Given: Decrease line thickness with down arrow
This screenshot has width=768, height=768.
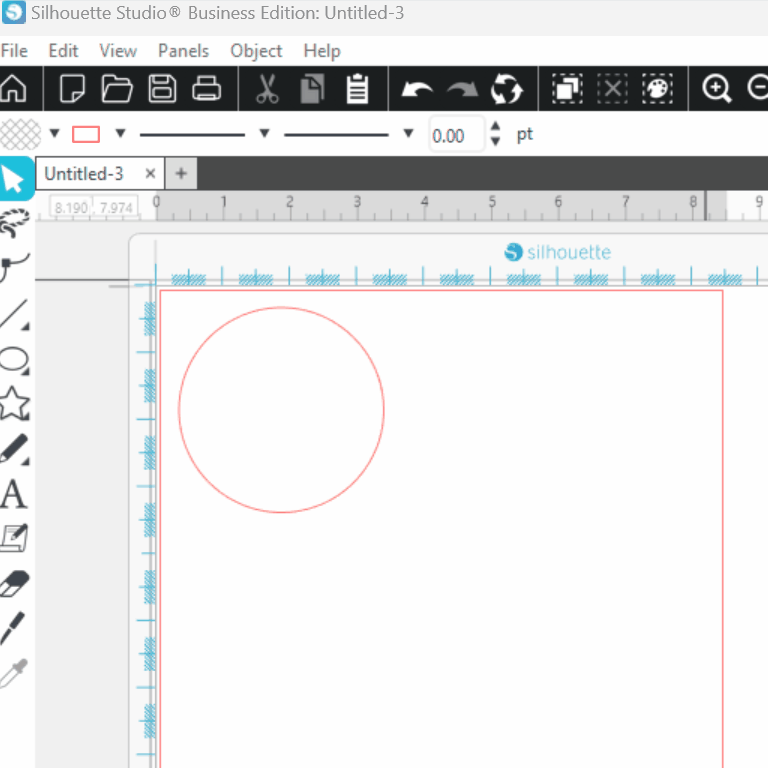Looking at the screenshot, I should tap(495, 142).
